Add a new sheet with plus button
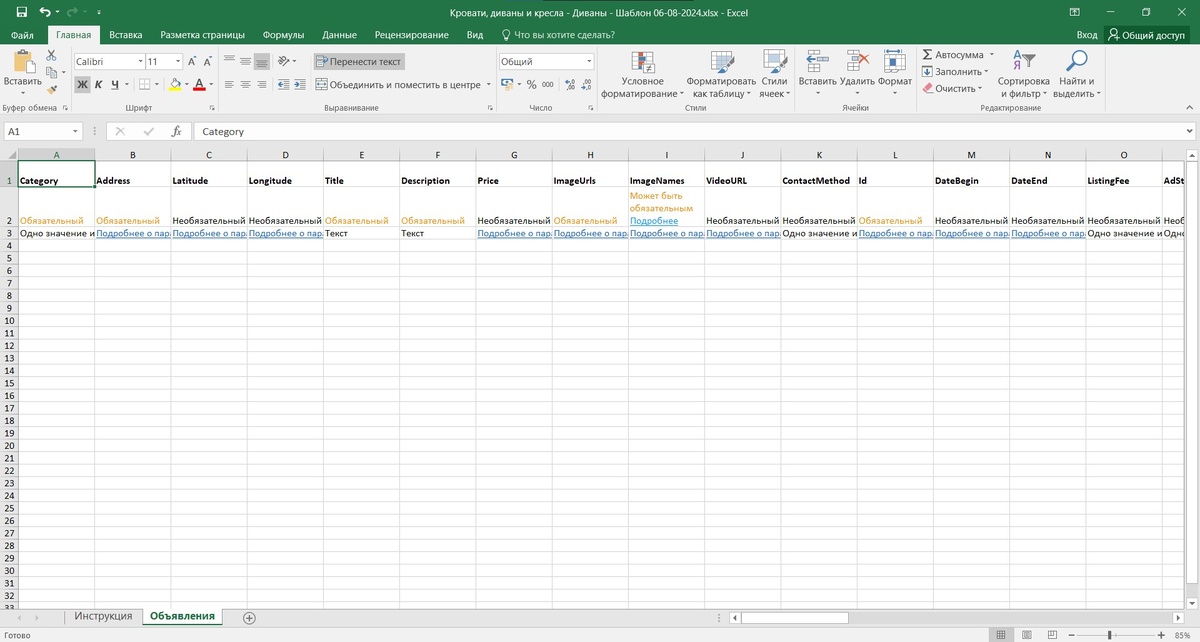This screenshot has height=642, width=1200. (249, 617)
